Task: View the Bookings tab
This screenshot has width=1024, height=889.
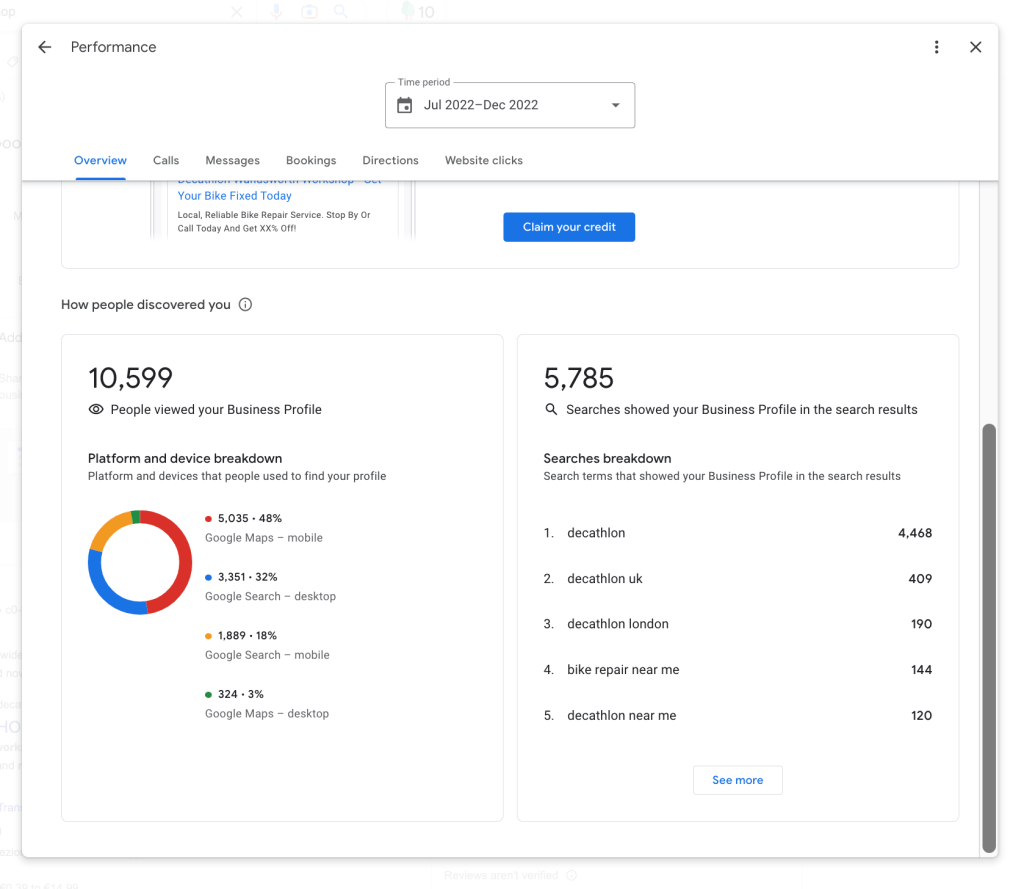Action: [311, 161]
